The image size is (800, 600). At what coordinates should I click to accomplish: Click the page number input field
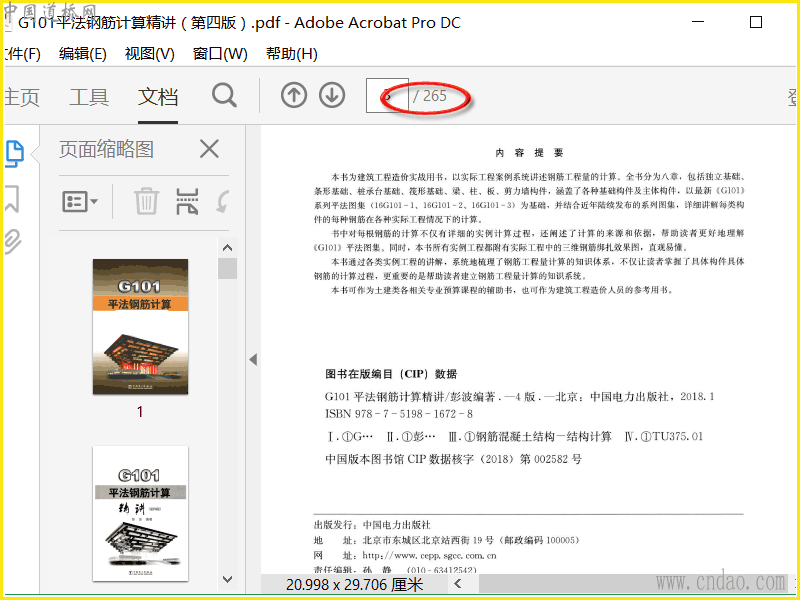(387, 95)
